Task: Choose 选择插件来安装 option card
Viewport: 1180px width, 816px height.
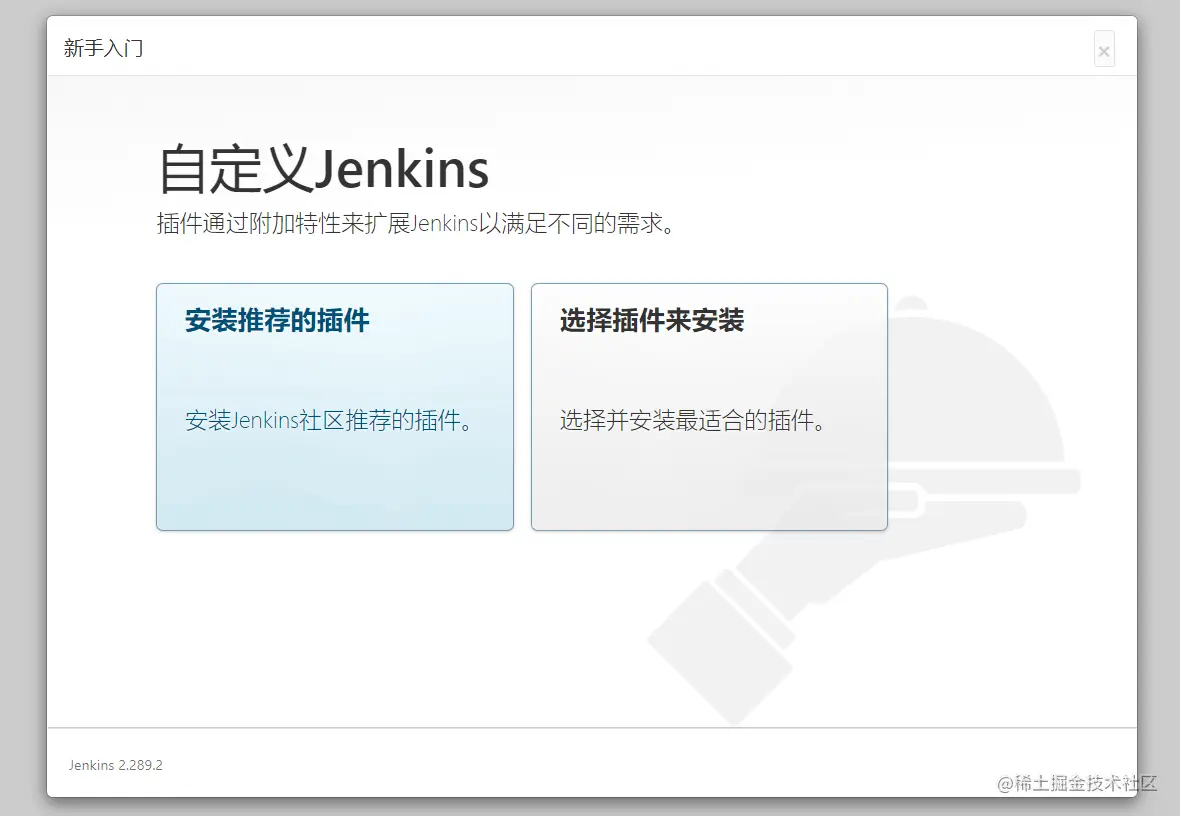Action: click(709, 406)
